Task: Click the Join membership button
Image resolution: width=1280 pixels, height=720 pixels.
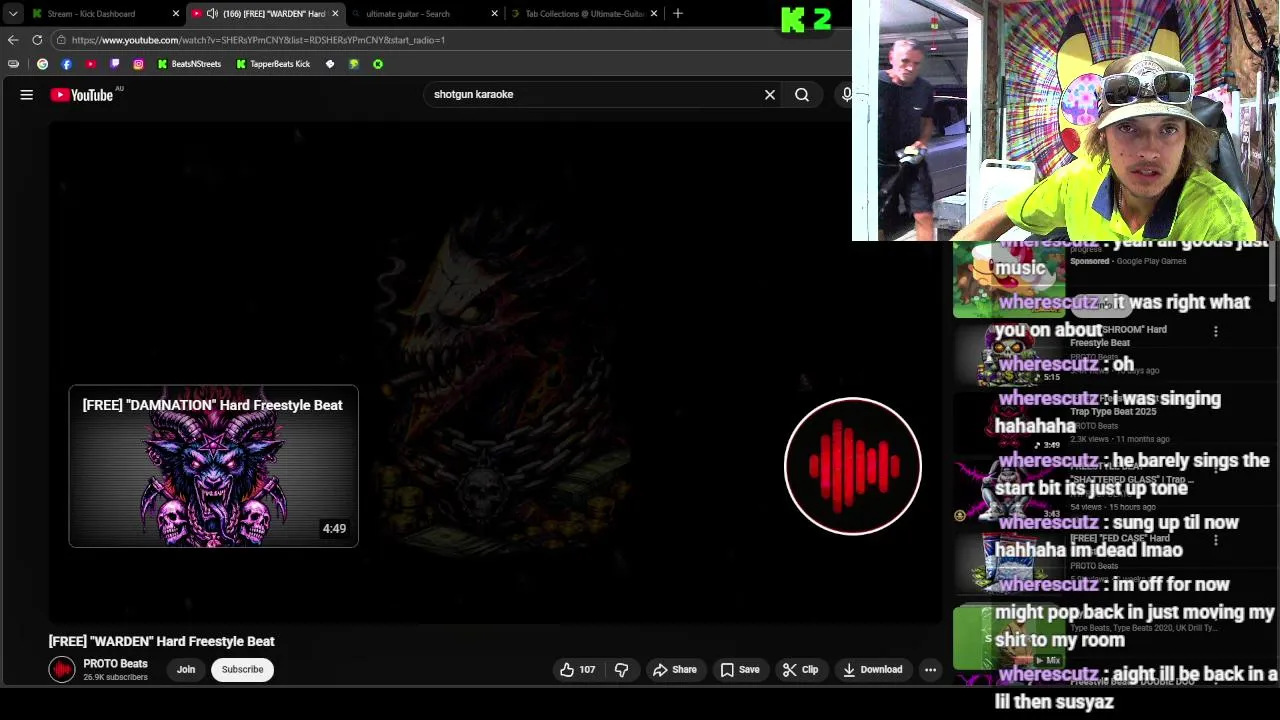Action: coord(186,670)
